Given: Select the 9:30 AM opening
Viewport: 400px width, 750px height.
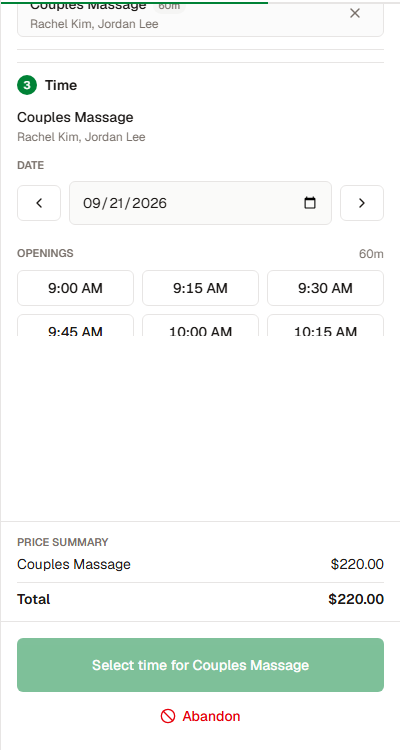Looking at the screenshot, I should [x=325, y=288].
